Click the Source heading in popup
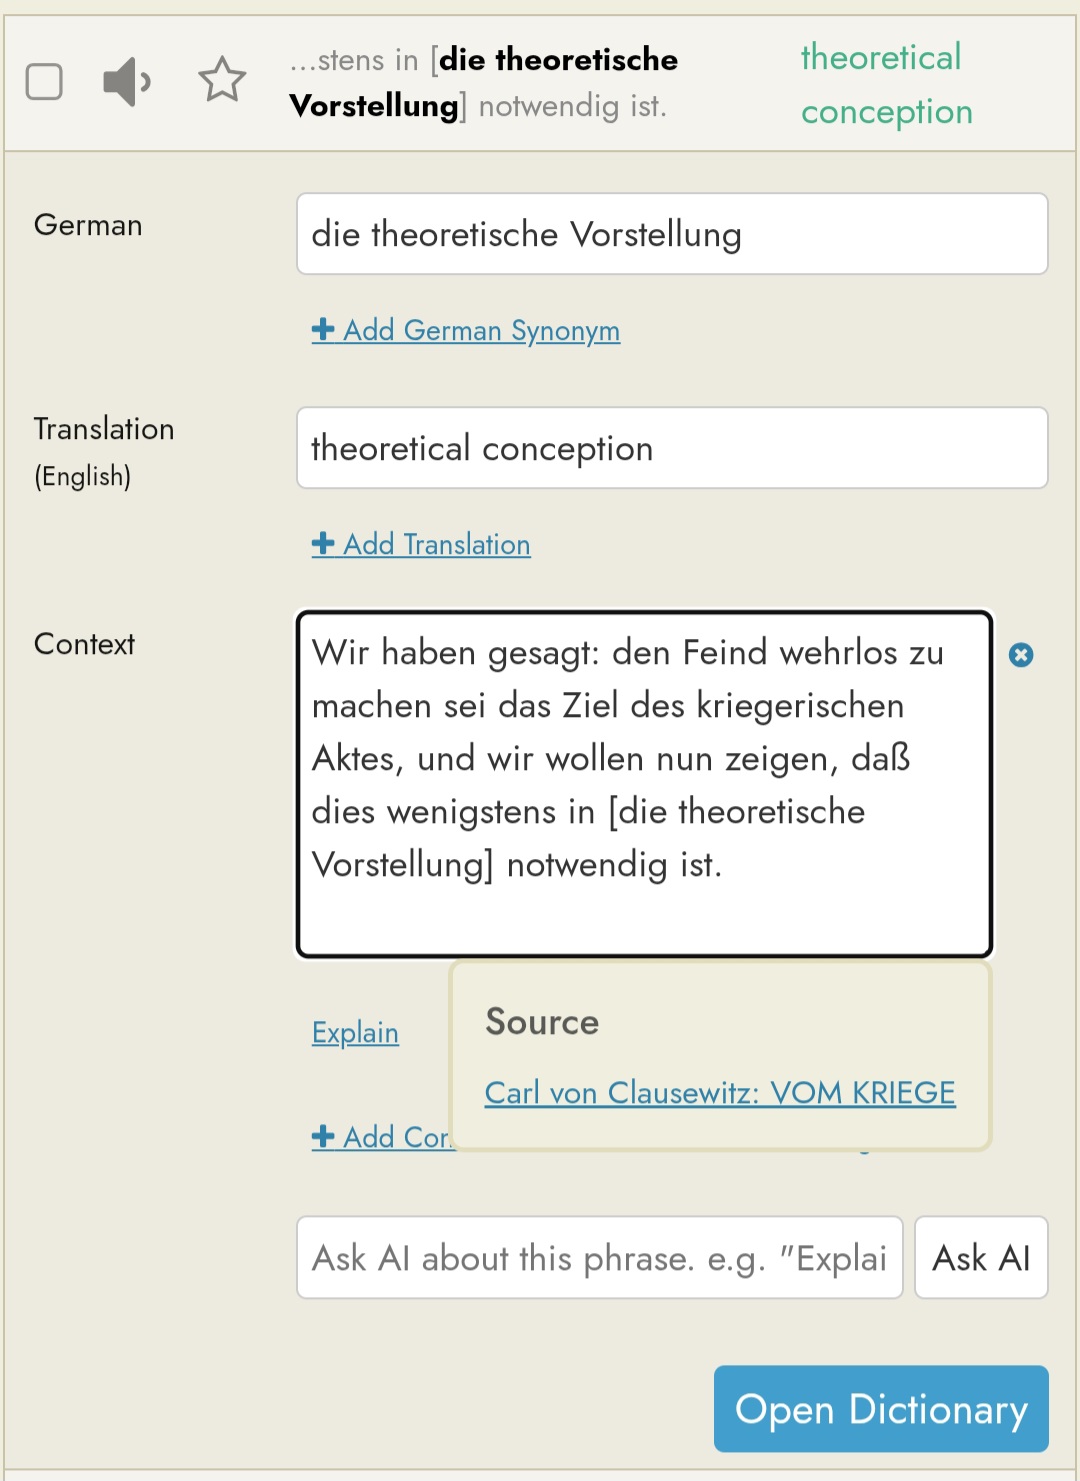1080x1481 pixels. pos(542,1022)
